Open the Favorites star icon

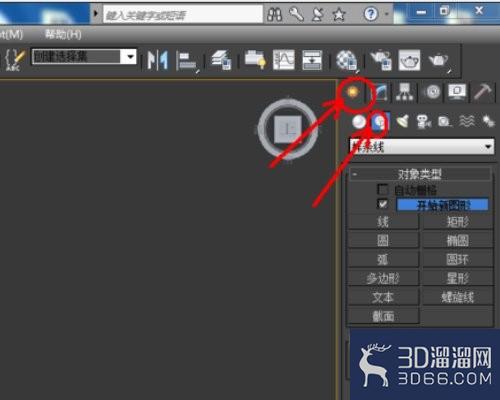339,14
